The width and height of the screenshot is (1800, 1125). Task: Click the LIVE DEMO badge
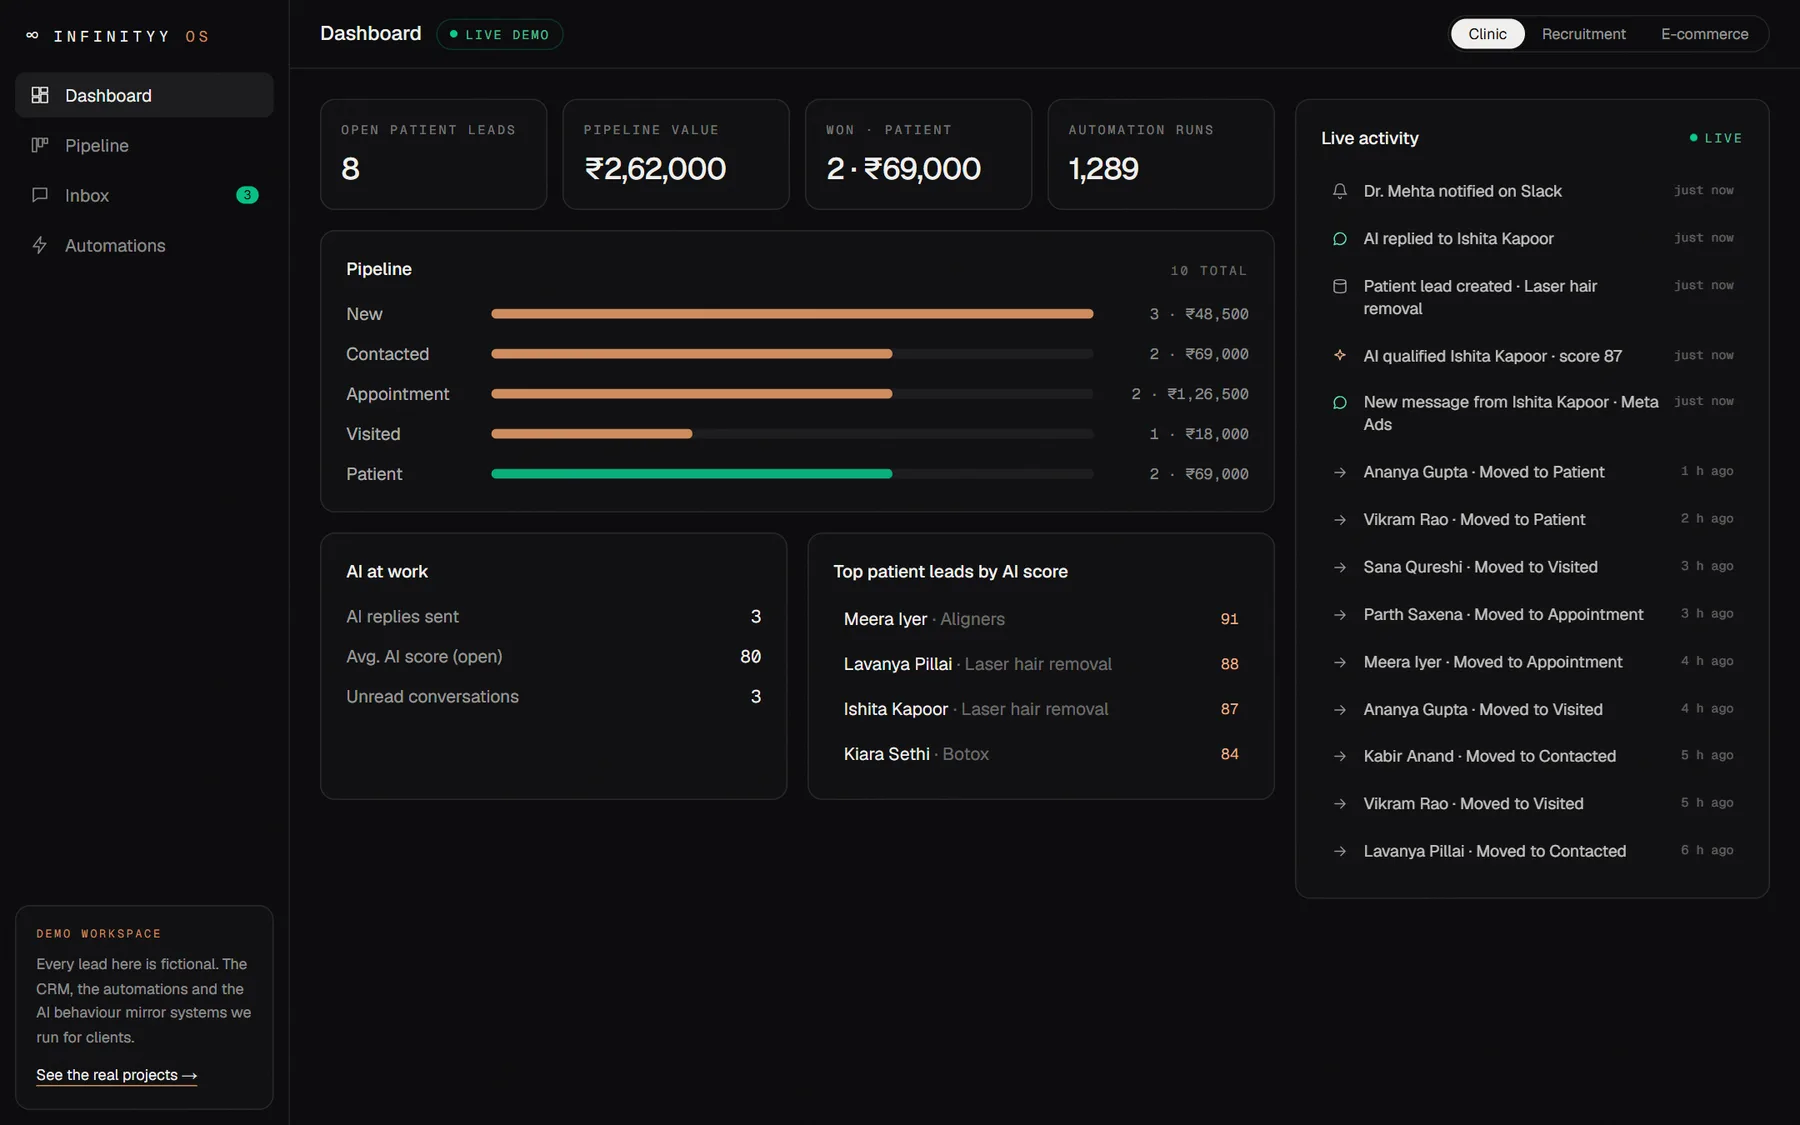(500, 34)
